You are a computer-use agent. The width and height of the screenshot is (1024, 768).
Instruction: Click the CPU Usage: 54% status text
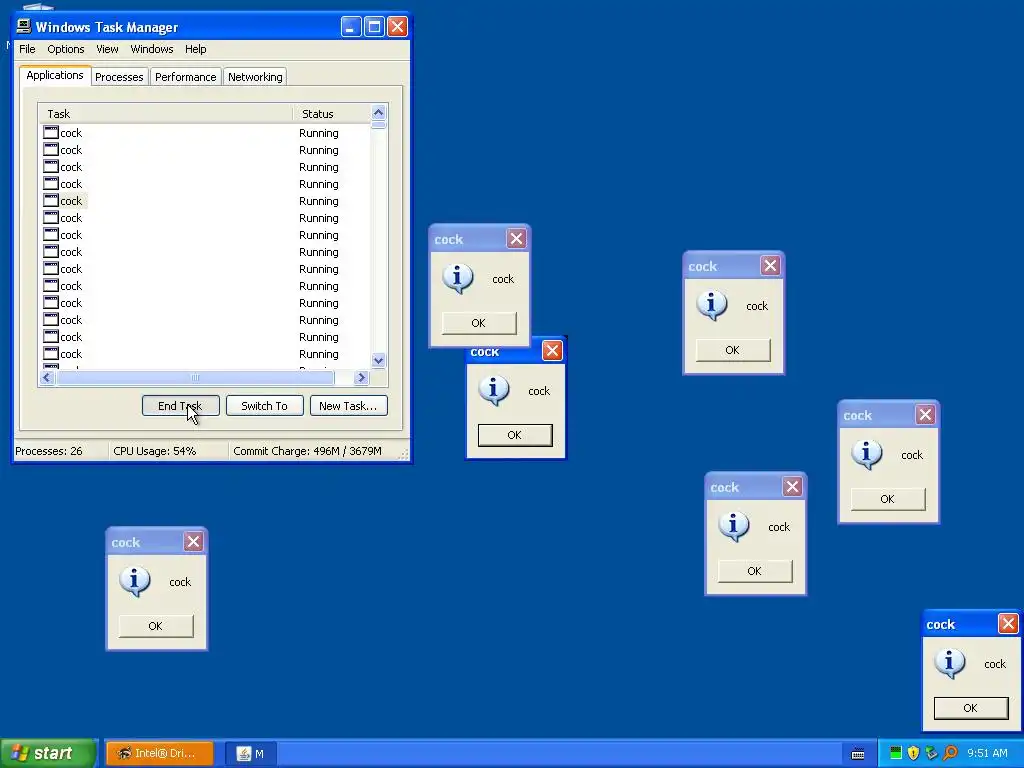(155, 451)
